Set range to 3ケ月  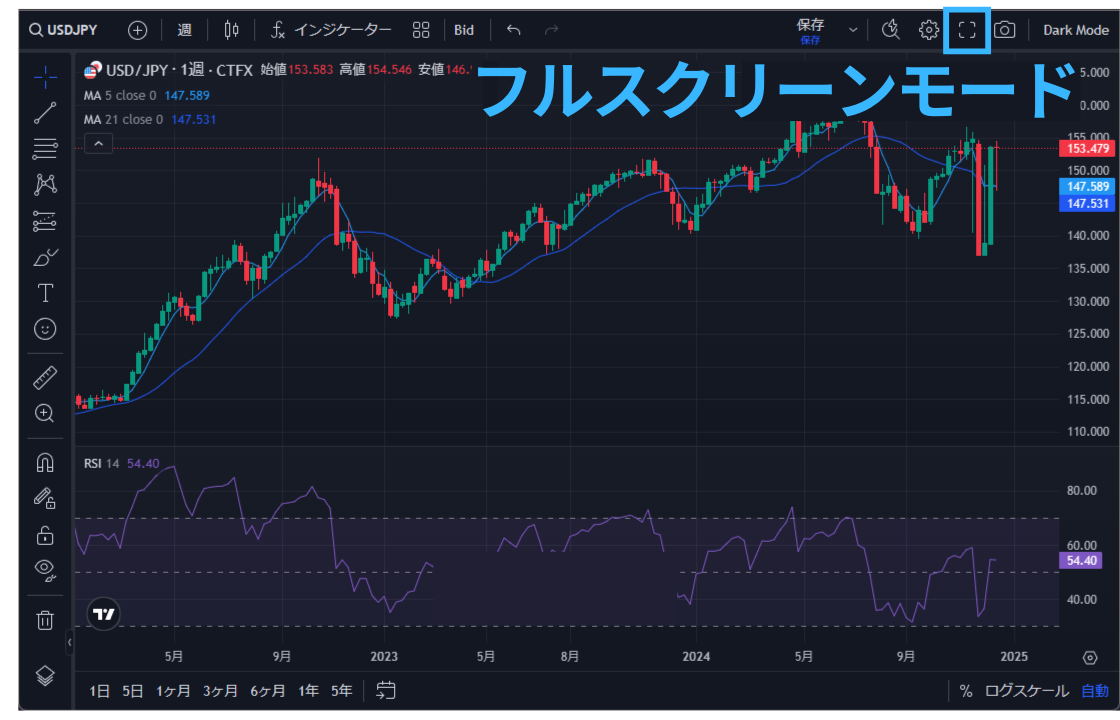(220, 691)
